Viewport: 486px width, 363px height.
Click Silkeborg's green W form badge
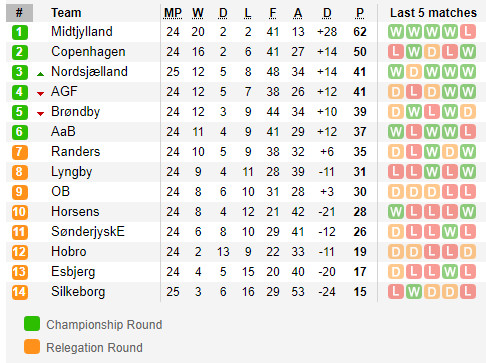click(x=414, y=292)
